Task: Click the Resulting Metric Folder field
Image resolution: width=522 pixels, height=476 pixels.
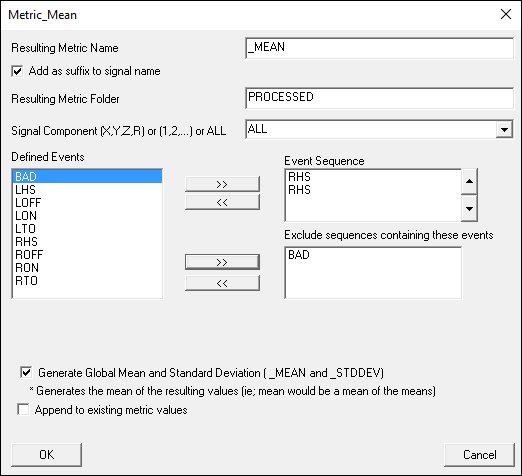Action: (x=379, y=98)
